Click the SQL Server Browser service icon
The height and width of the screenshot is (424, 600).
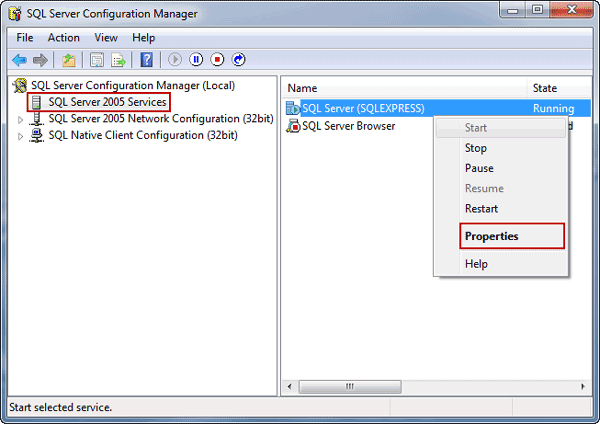pyautogui.click(x=293, y=126)
